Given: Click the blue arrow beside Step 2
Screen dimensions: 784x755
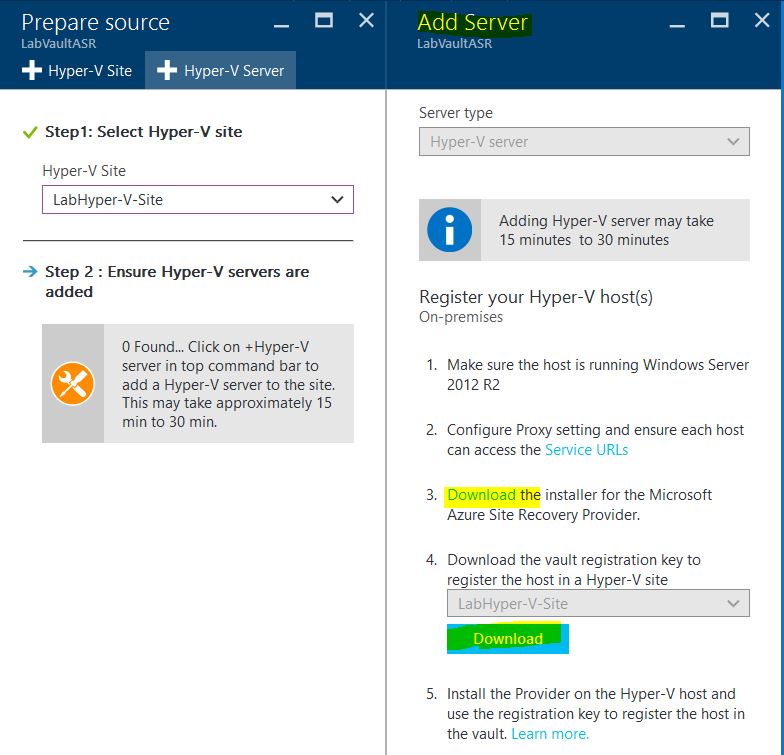Looking at the screenshot, I should click(x=30, y=272).
